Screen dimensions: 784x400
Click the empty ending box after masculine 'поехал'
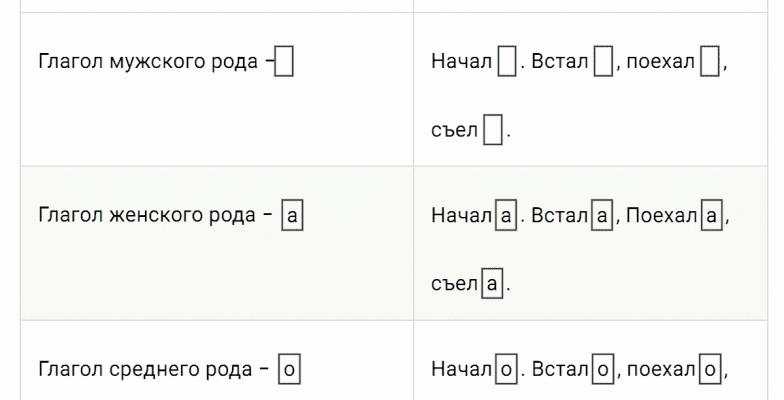[x=710, y=63]
